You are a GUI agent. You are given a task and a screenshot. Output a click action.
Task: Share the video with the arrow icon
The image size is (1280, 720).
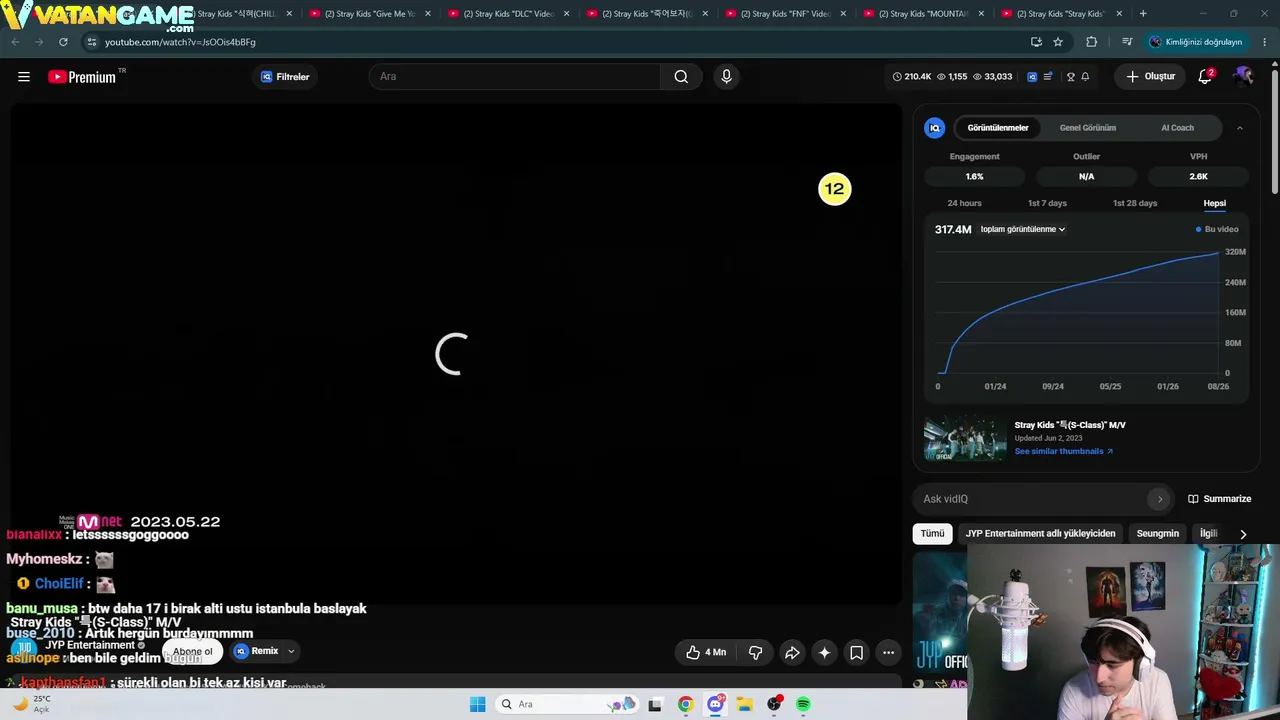[792, 652]
